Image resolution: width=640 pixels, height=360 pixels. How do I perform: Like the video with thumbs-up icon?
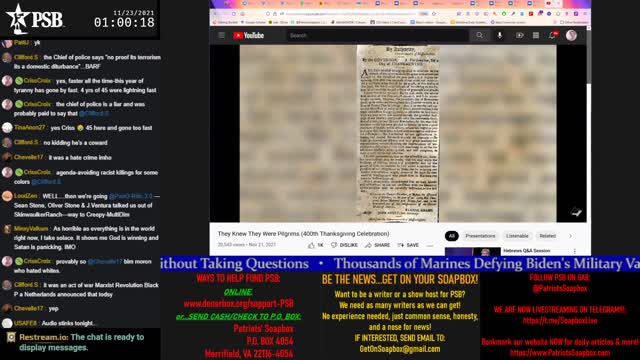click(x=316, y=245)
